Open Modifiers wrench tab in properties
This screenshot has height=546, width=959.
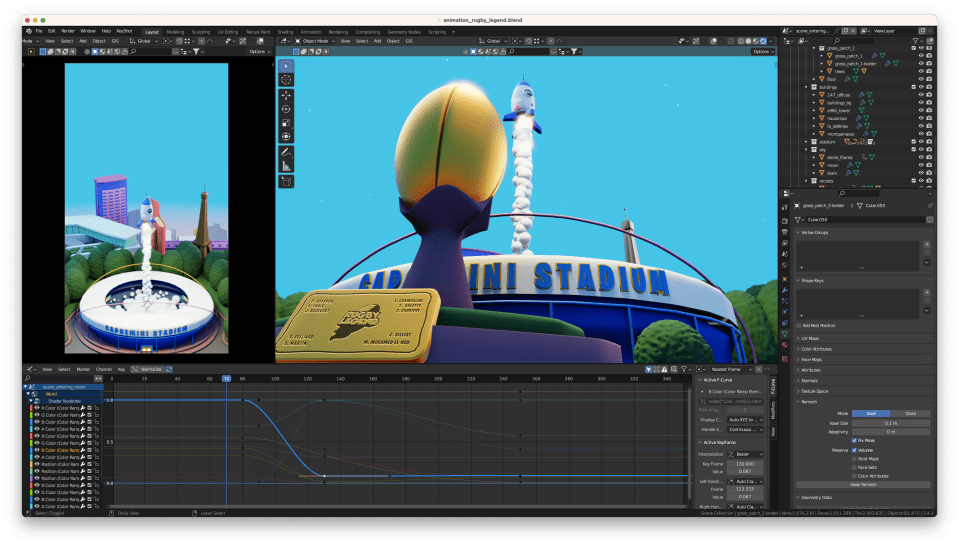(x=785, y=289)
